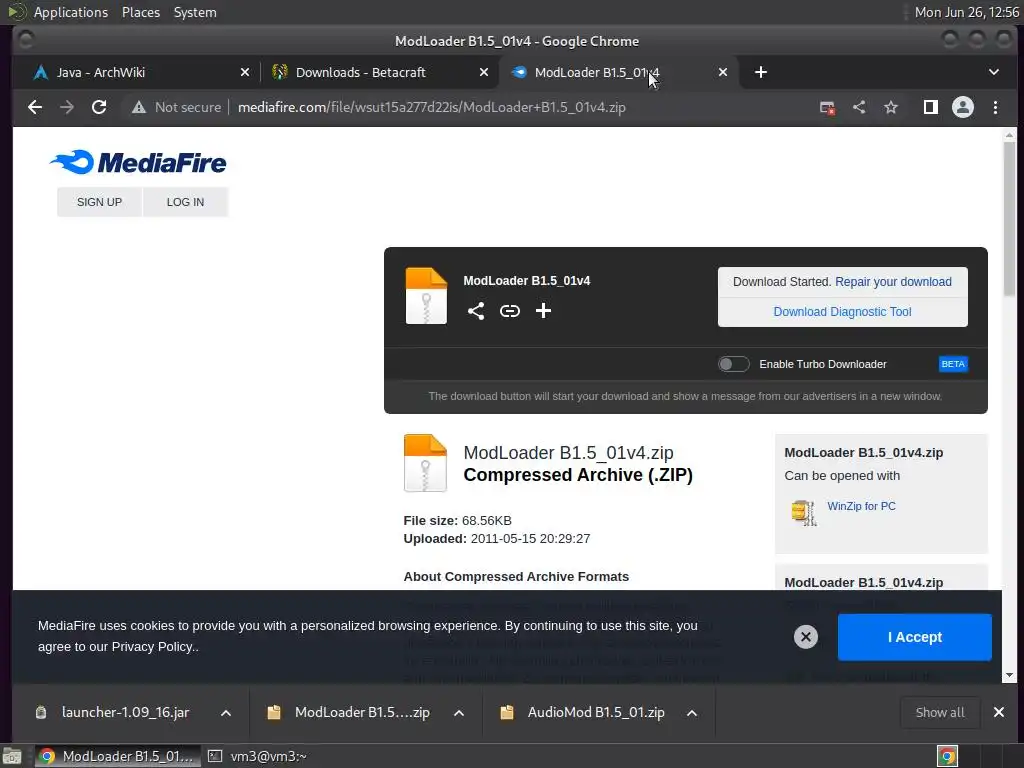Viewport: 1024px width, 768px height.
Task: Close the ModLoader B1.5_01v4 tab
Action: coord(723,72)
